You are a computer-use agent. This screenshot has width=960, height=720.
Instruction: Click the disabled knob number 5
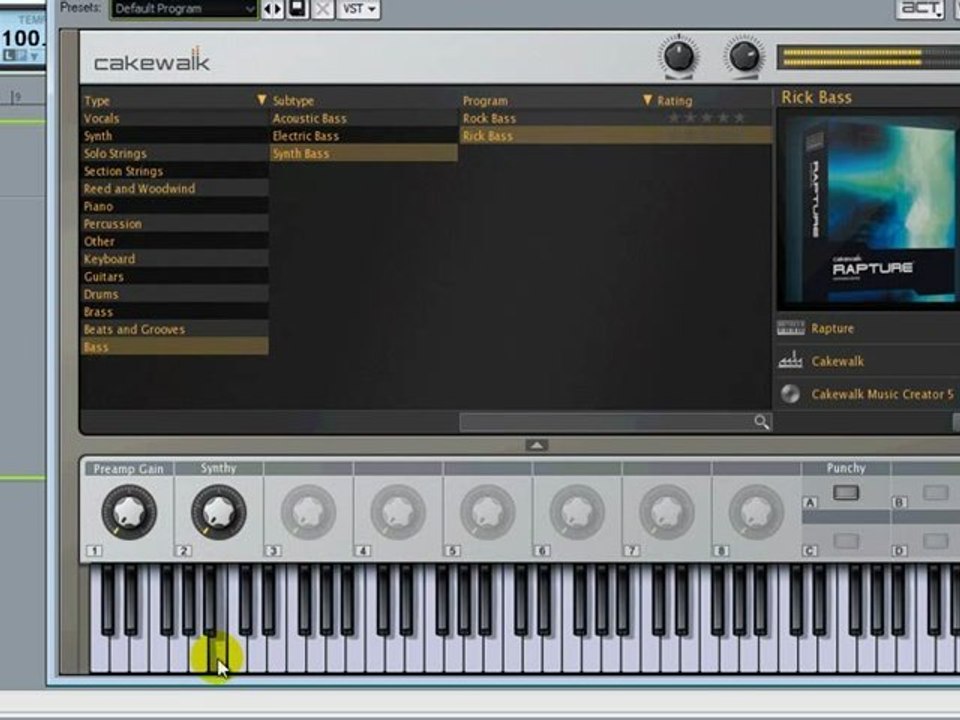tap(487, 512)
